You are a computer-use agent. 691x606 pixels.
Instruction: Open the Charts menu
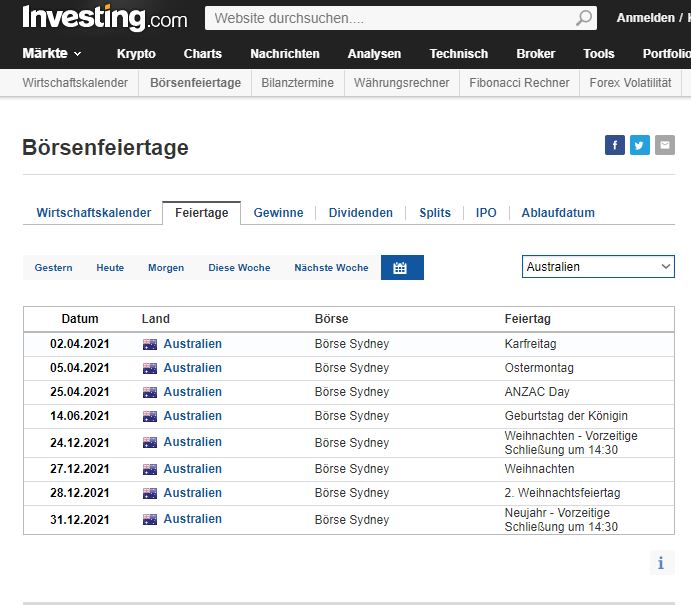[202, 53]
